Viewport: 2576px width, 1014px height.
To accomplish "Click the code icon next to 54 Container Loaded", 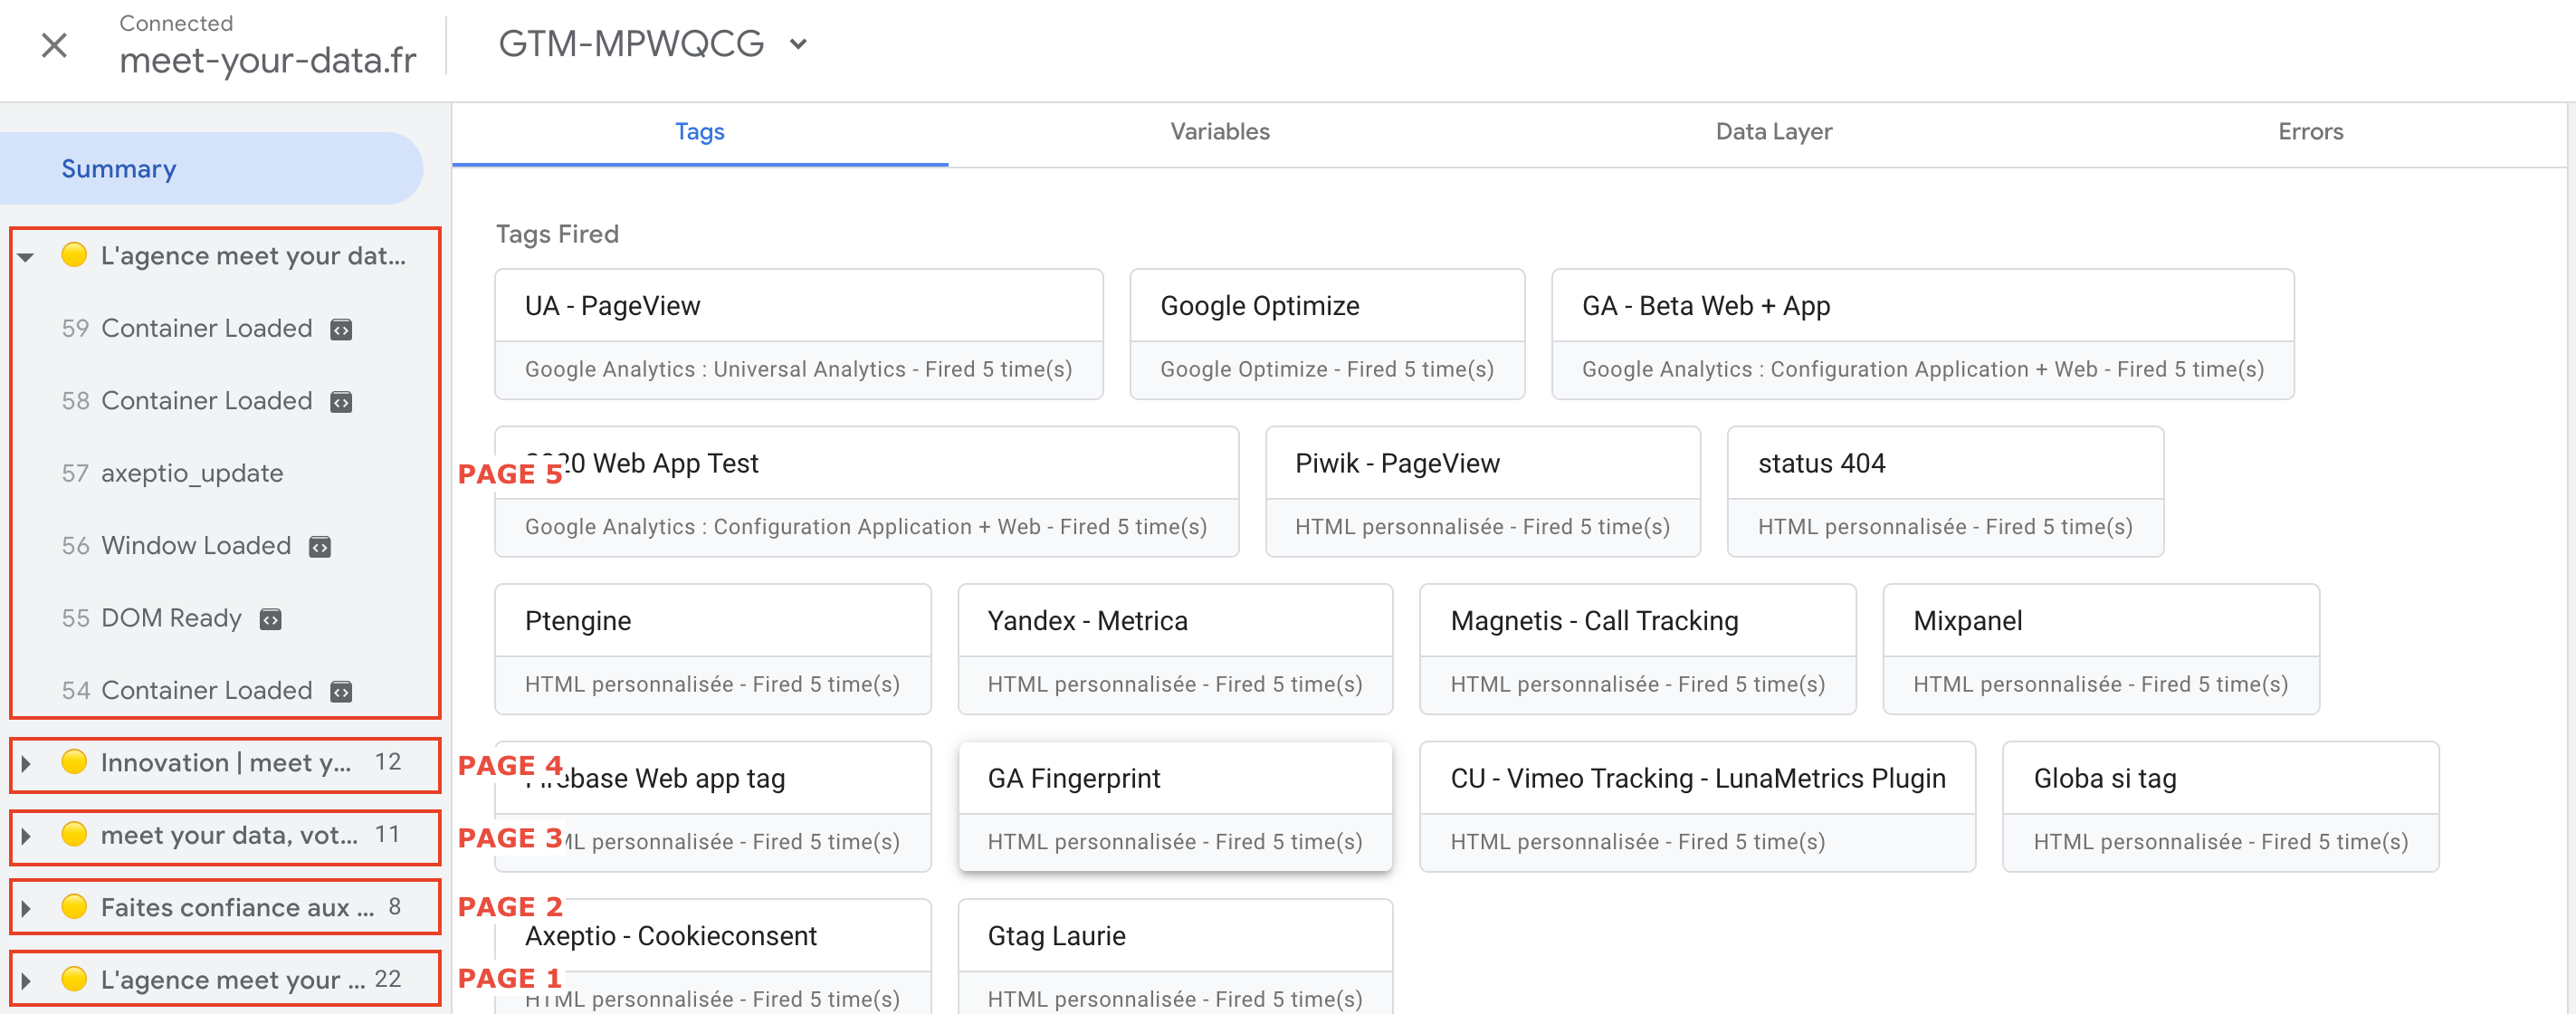I will point(341,692).
